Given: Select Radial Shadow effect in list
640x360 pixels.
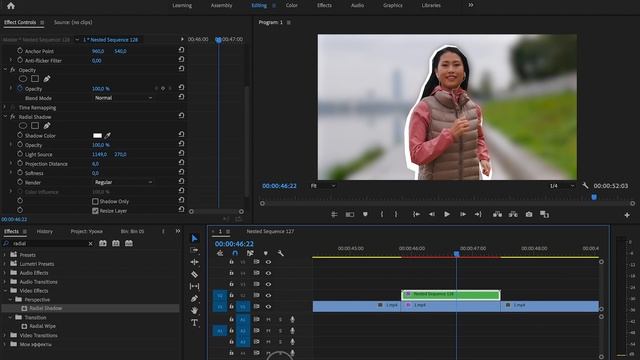Looking at the screenshot, I should [90, 308].
